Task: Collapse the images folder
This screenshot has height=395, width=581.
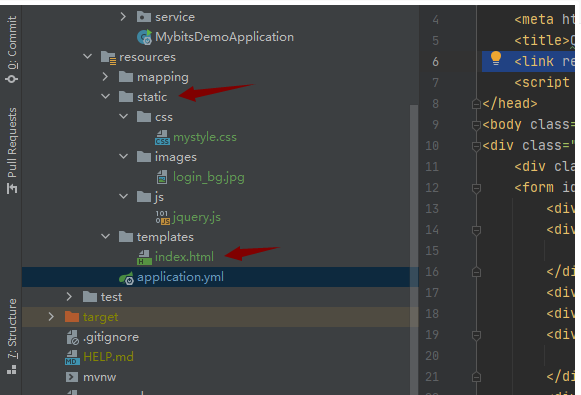Action: 123,157
